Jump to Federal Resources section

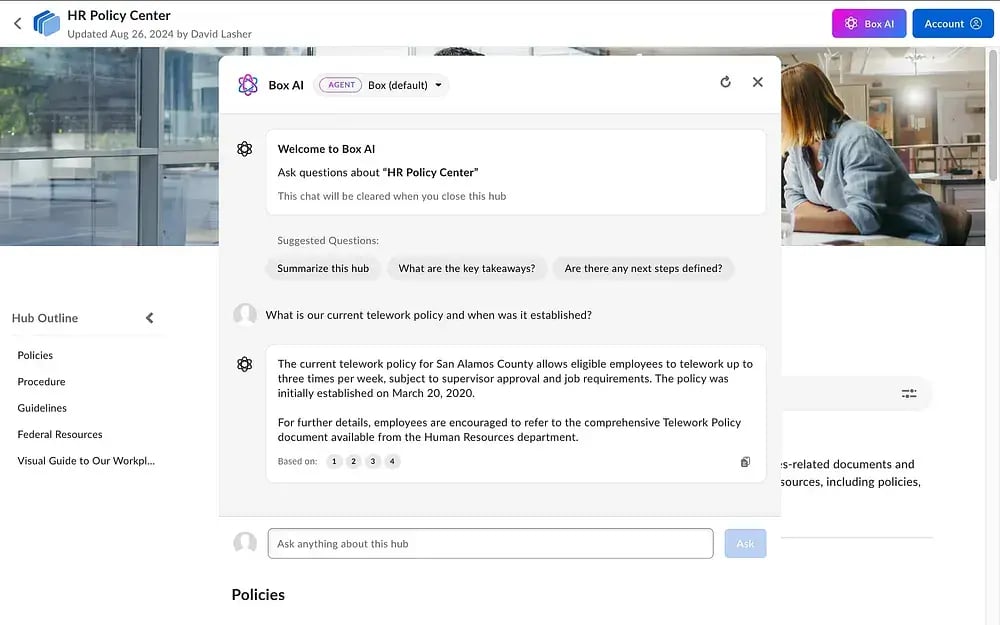point(60,434)
